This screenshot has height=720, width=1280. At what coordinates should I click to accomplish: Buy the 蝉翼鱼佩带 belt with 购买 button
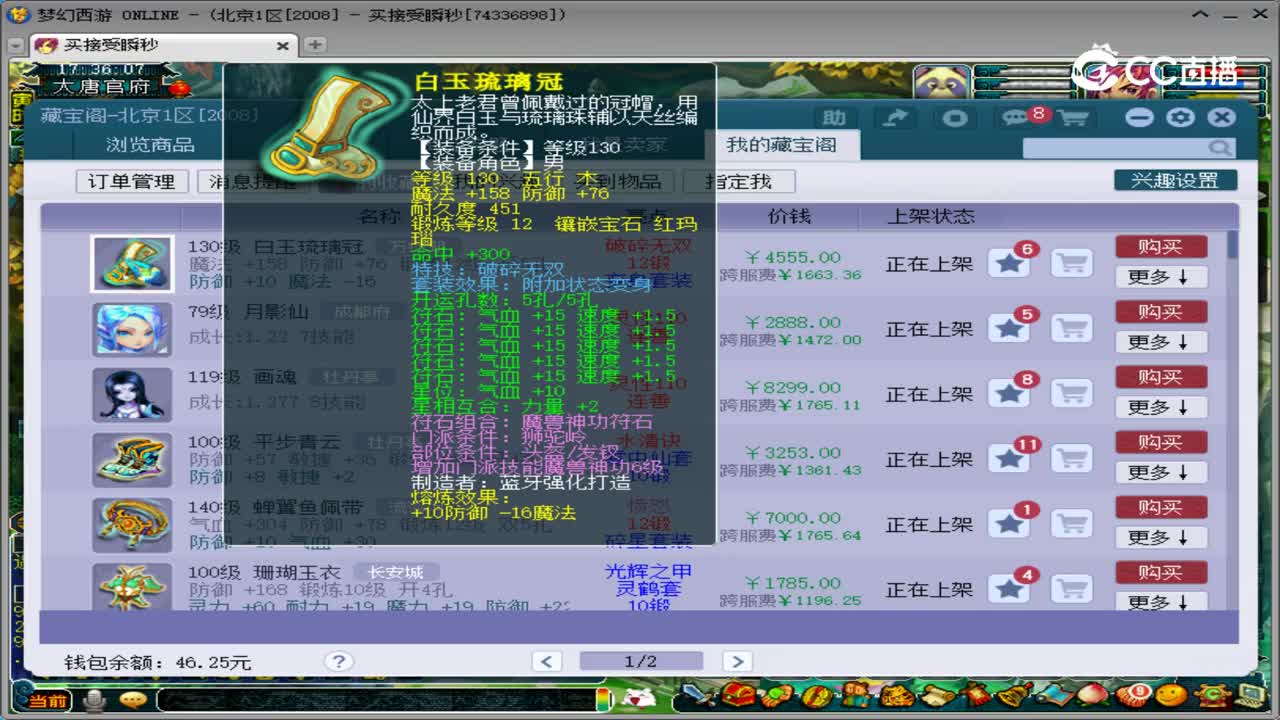pyautogui.click(x=1161, y=507)
